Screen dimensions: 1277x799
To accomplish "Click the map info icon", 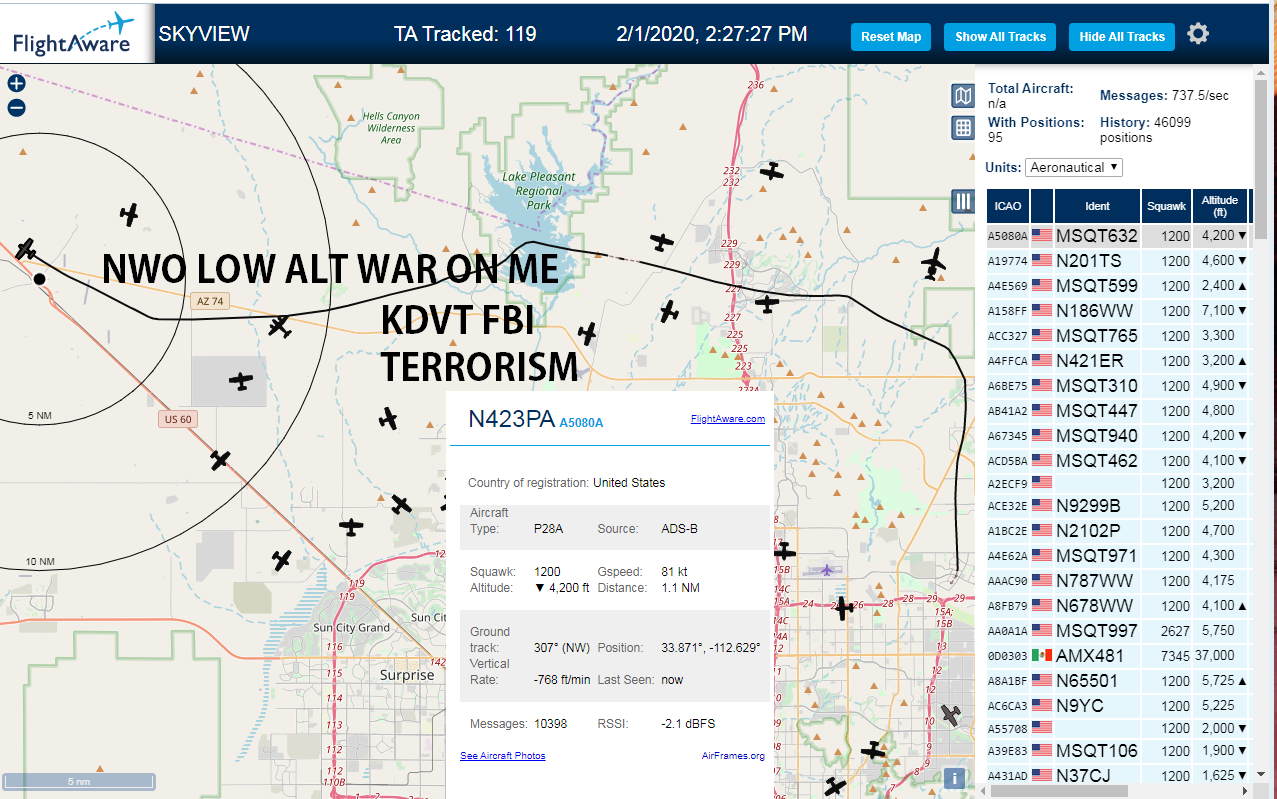I will click(955, 777).
